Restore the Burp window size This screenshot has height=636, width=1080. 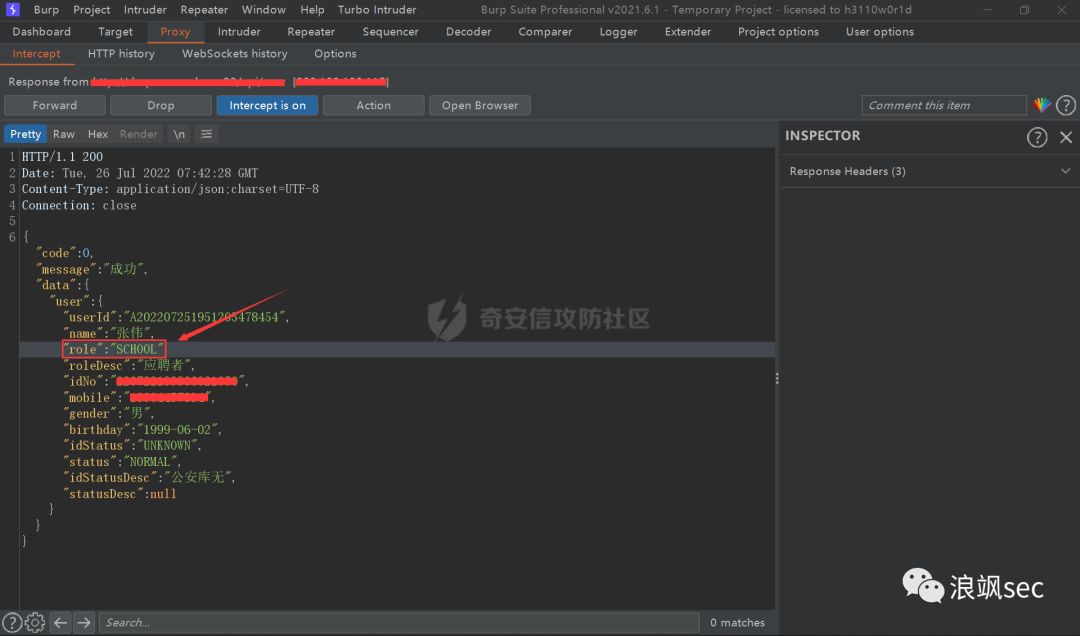tap(1024, 10)
